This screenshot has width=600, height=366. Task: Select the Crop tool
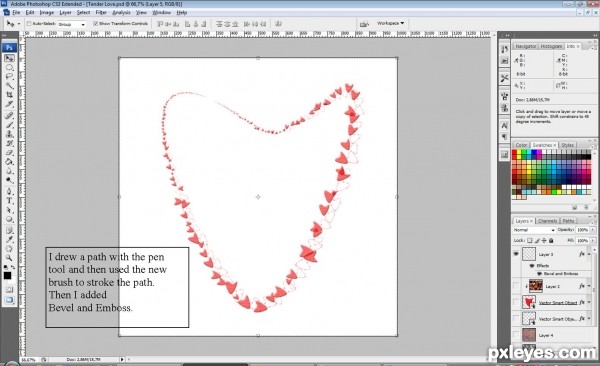(x=9, y=95)
